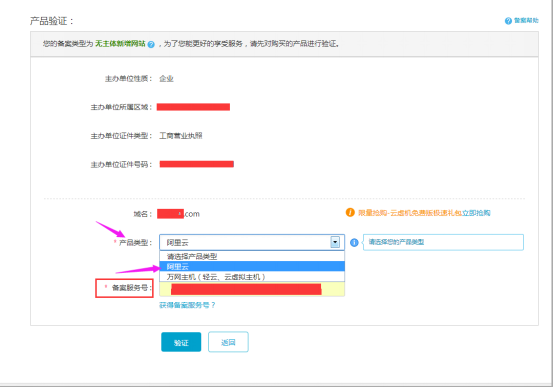Choose the highlighted 阿里云 option
This screenshot has width=553, height=388.
coord(252,266)
